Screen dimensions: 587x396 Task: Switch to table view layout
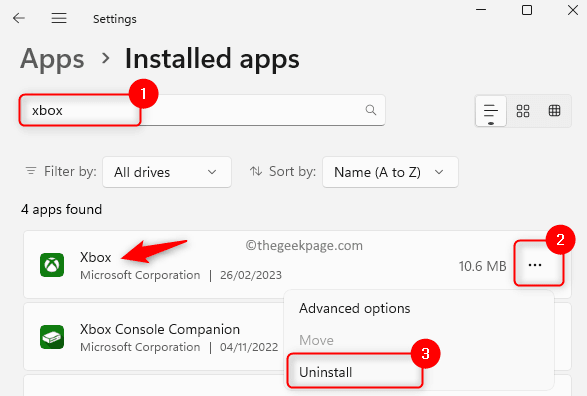click(554, 111)
